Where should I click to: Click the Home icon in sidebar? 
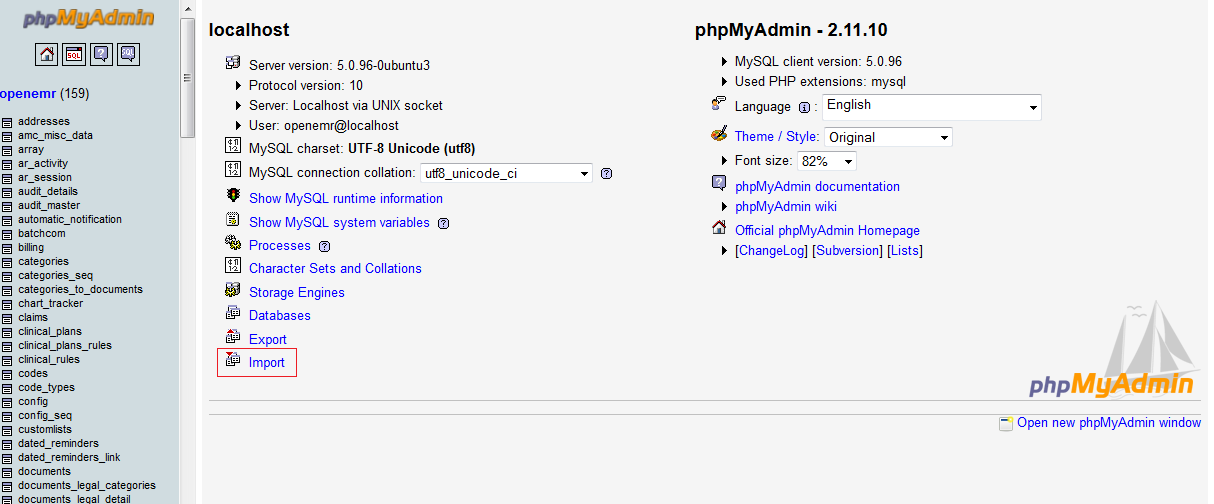tap(47, 54)
